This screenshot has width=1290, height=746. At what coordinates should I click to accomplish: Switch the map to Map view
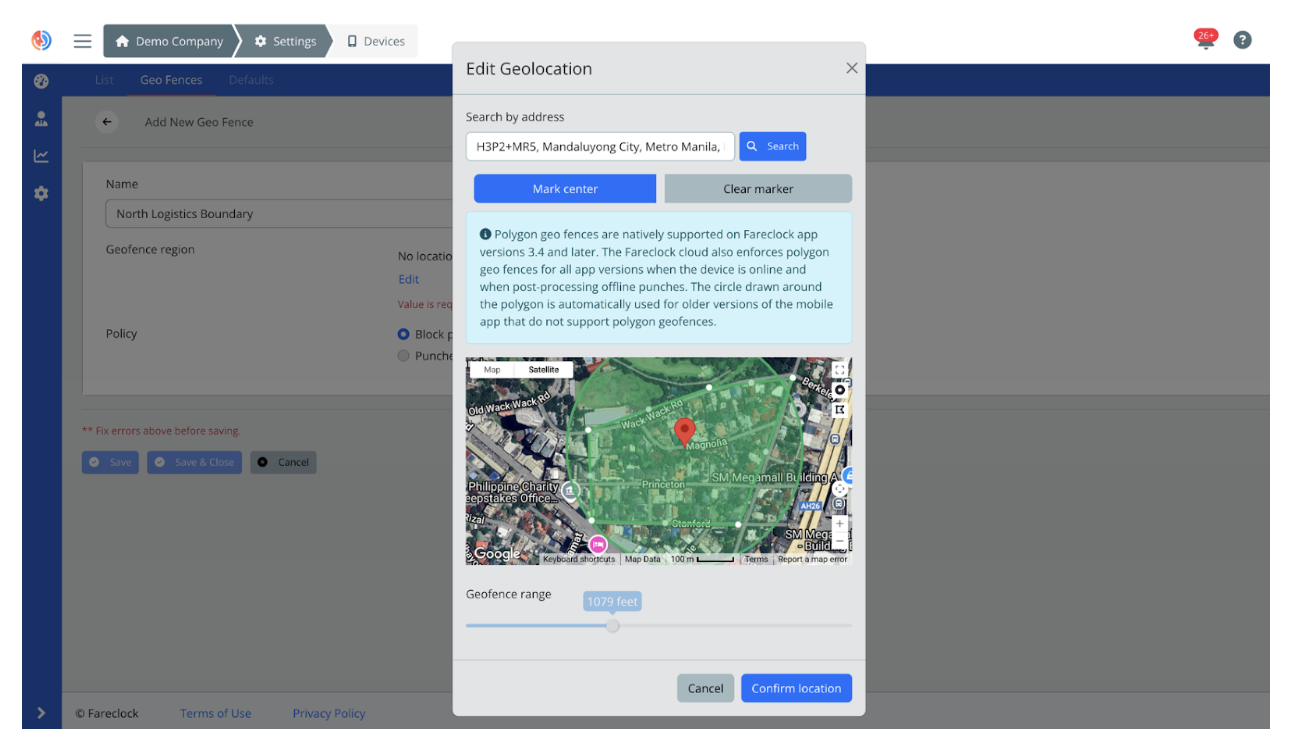pos(491,369)
